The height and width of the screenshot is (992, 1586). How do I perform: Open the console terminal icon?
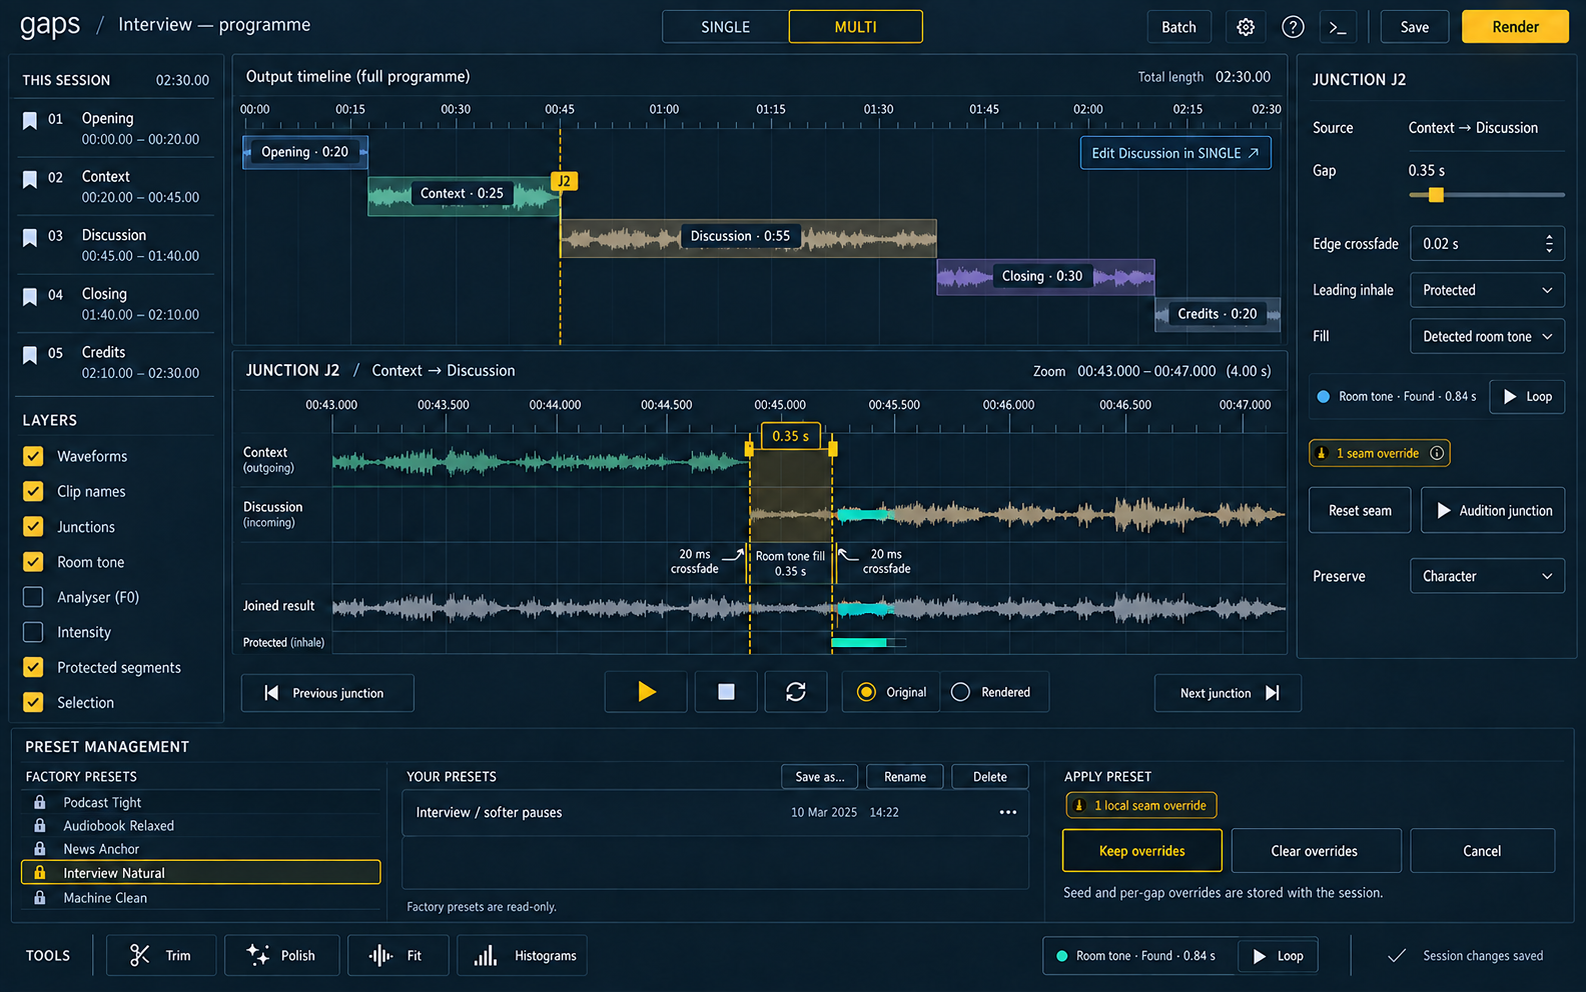click(1338, 27)
